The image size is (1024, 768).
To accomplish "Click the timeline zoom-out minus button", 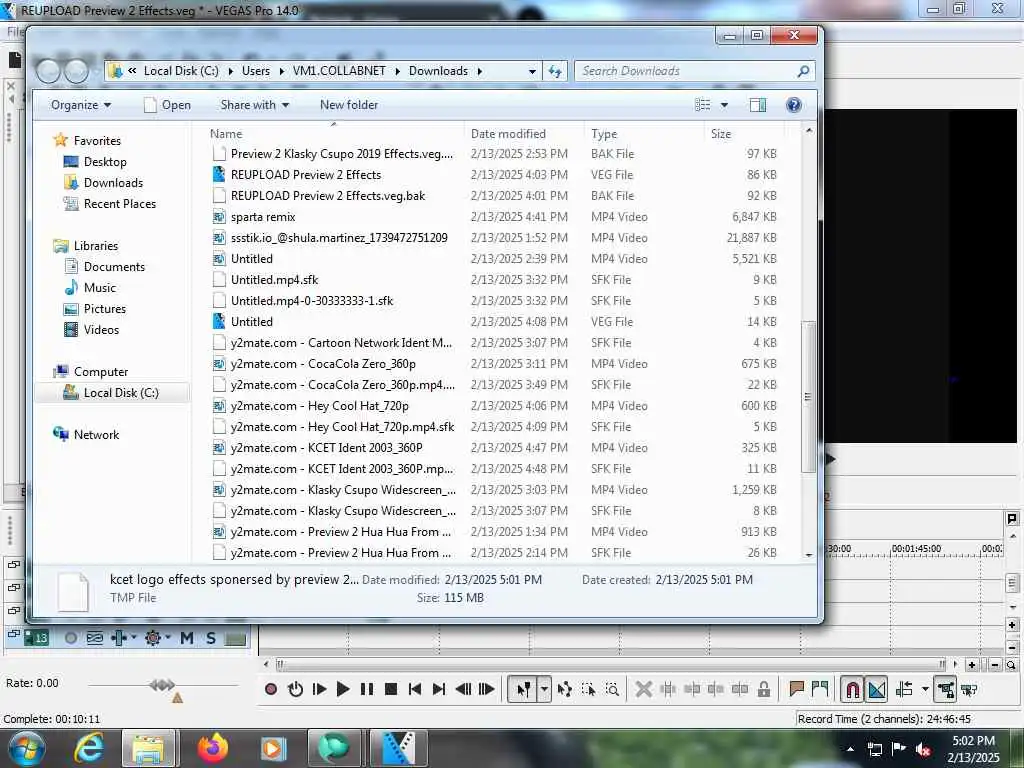I will click(995, 665).
